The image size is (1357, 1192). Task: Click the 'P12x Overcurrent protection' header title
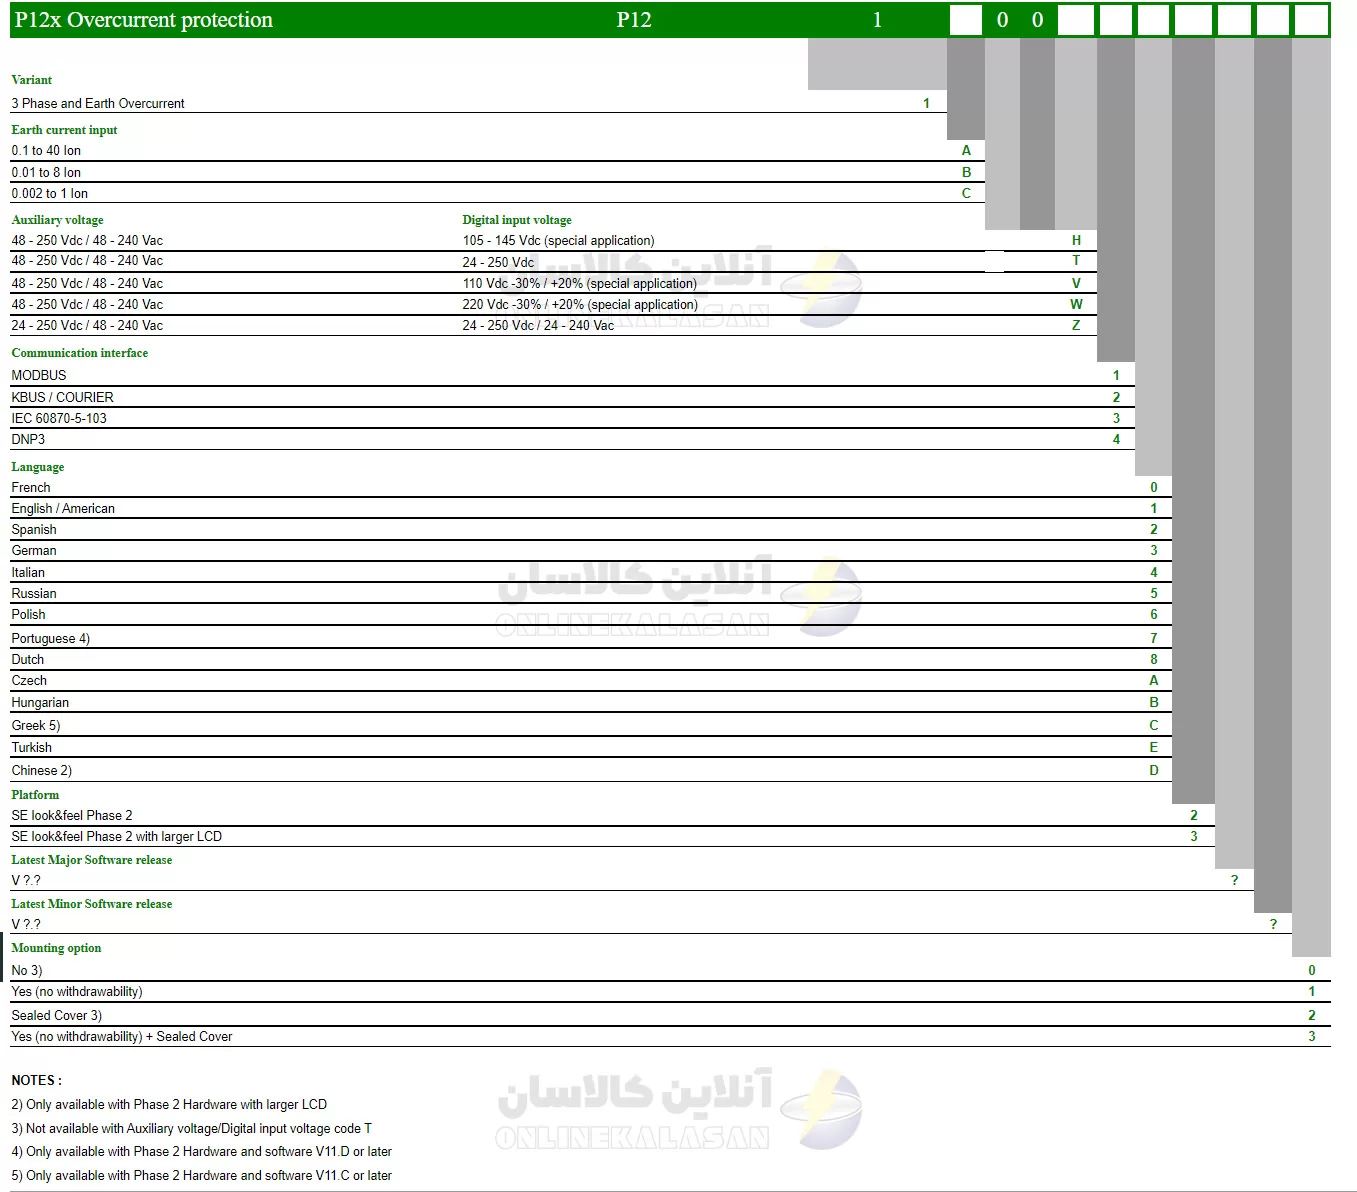(143, 20)
